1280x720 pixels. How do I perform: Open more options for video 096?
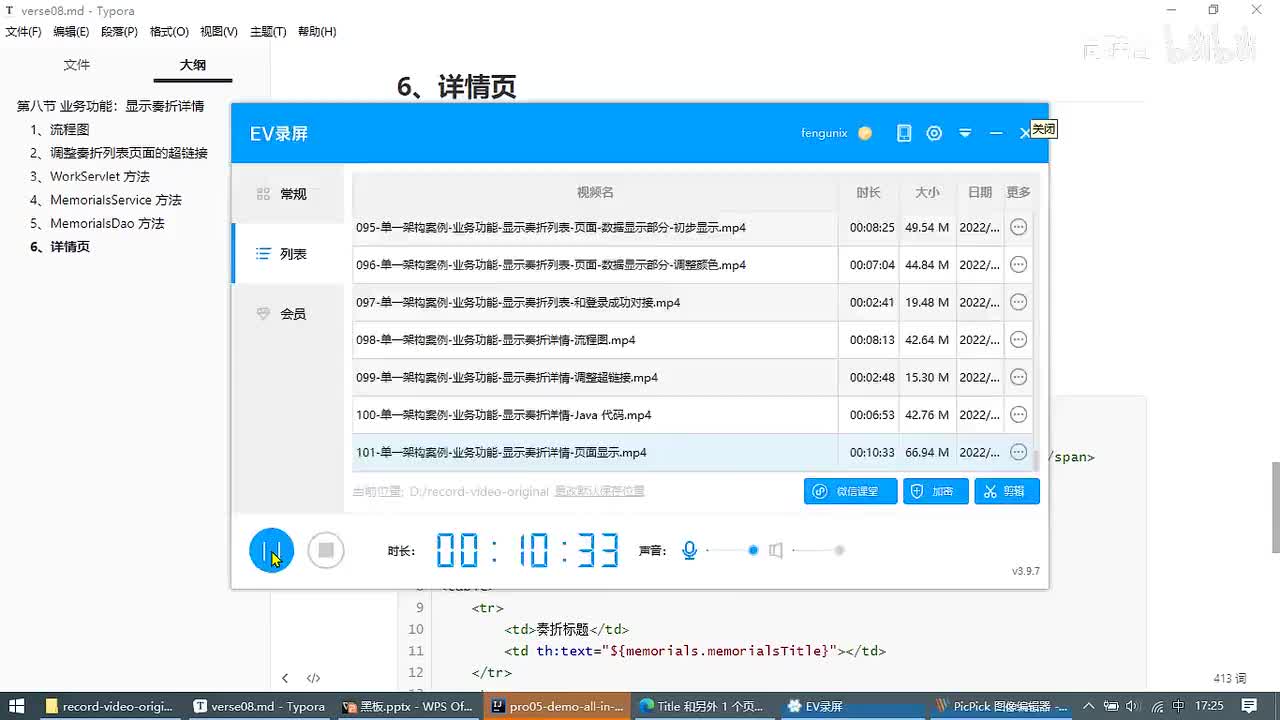coord(1018,265)
